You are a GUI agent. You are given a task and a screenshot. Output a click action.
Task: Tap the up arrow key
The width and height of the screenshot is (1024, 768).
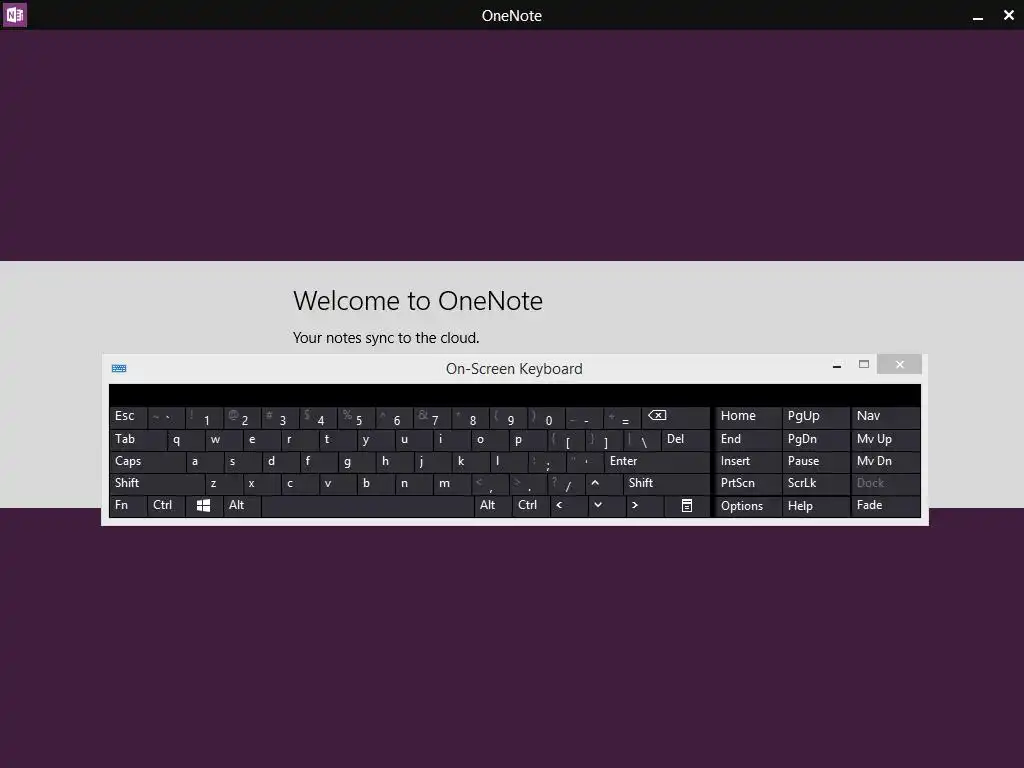(x=604, y=483)
